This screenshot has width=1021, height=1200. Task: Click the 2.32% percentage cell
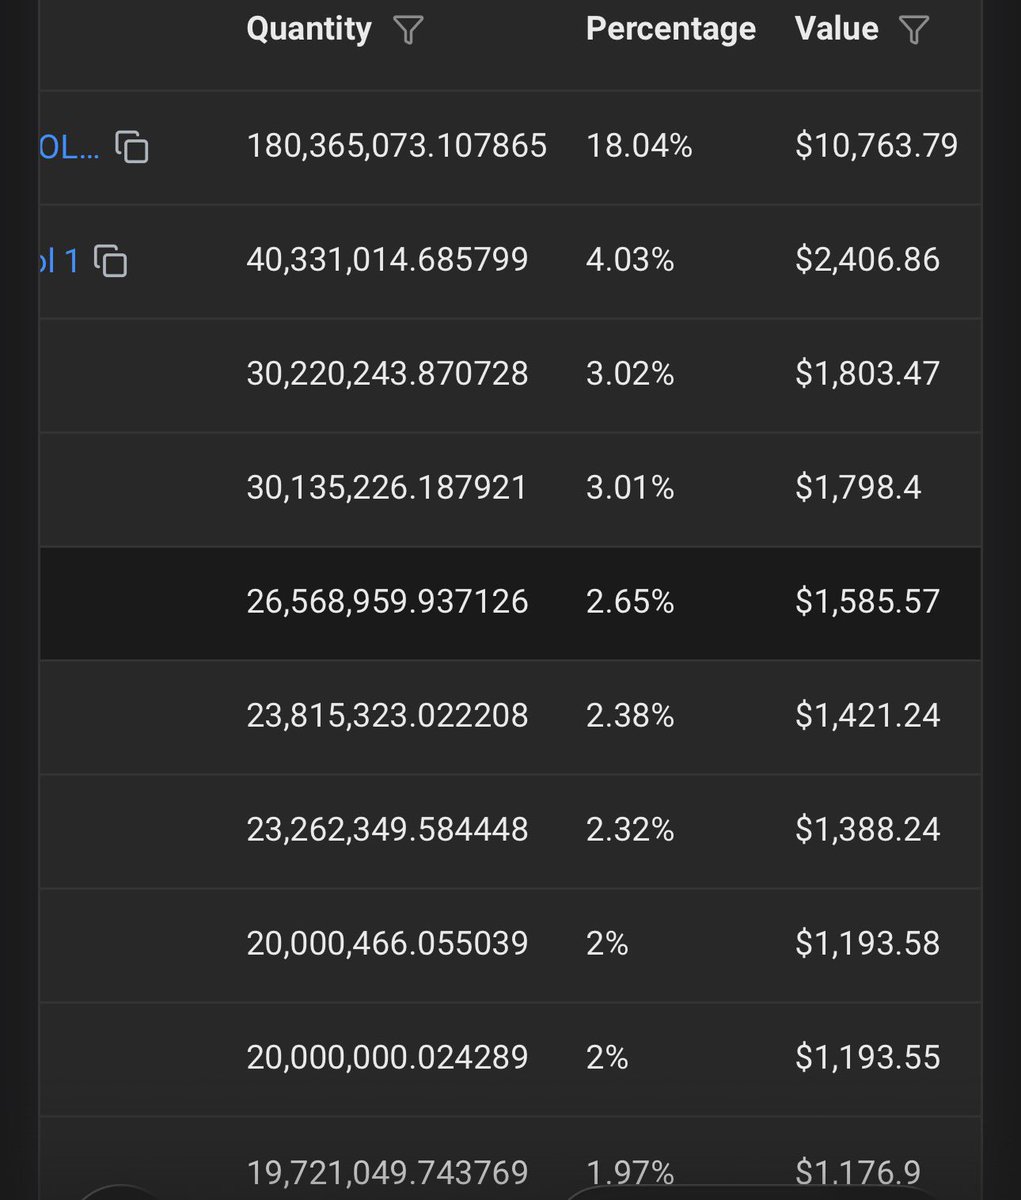[x=630, y=830]
